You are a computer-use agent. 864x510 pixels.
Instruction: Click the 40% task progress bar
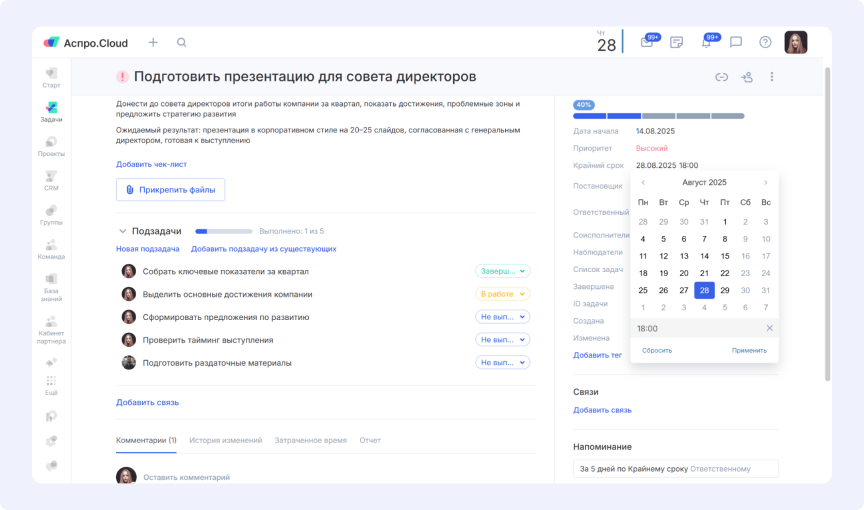point(658,116)
